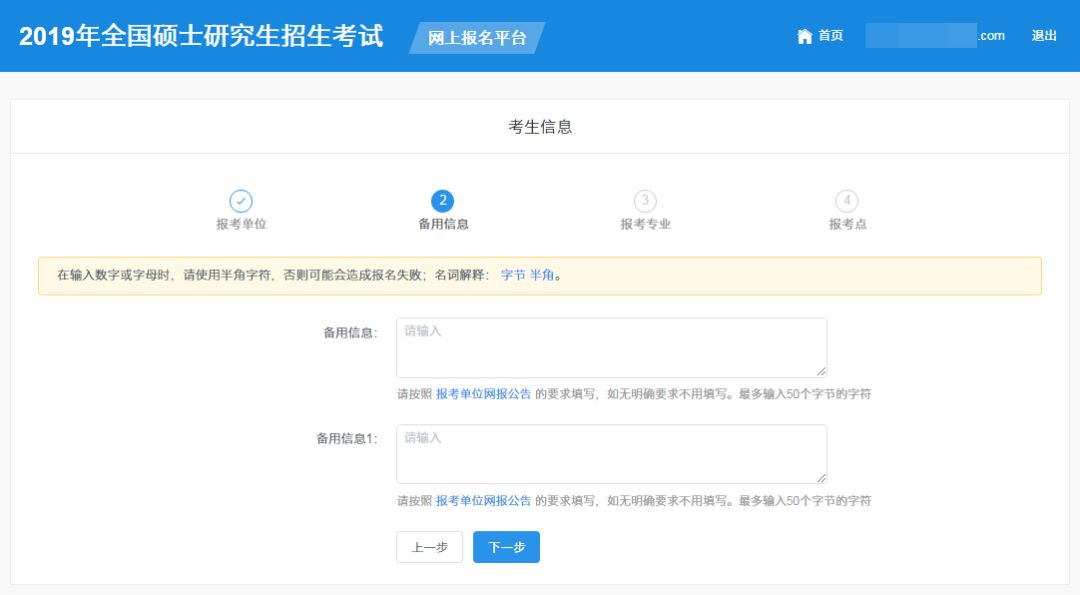Select the step 3 circle for 报考专业
The image size is (1080, 595).
[x=645, y=201]
